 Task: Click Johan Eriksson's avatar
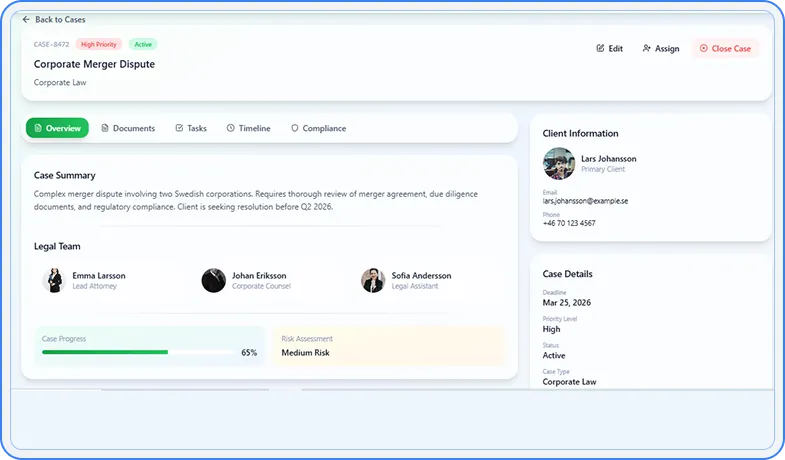tap(213, 280)
